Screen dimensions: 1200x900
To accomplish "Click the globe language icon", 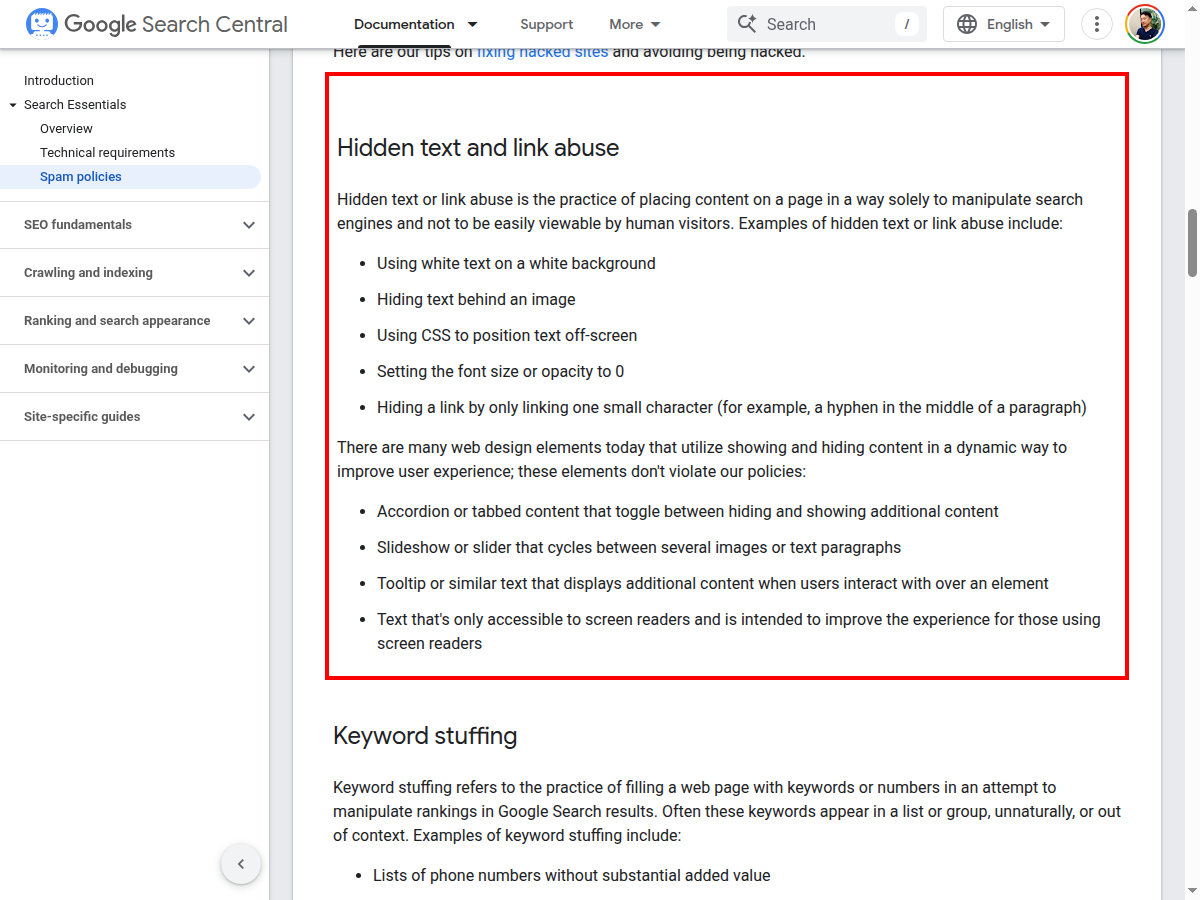I will (967, 24).
